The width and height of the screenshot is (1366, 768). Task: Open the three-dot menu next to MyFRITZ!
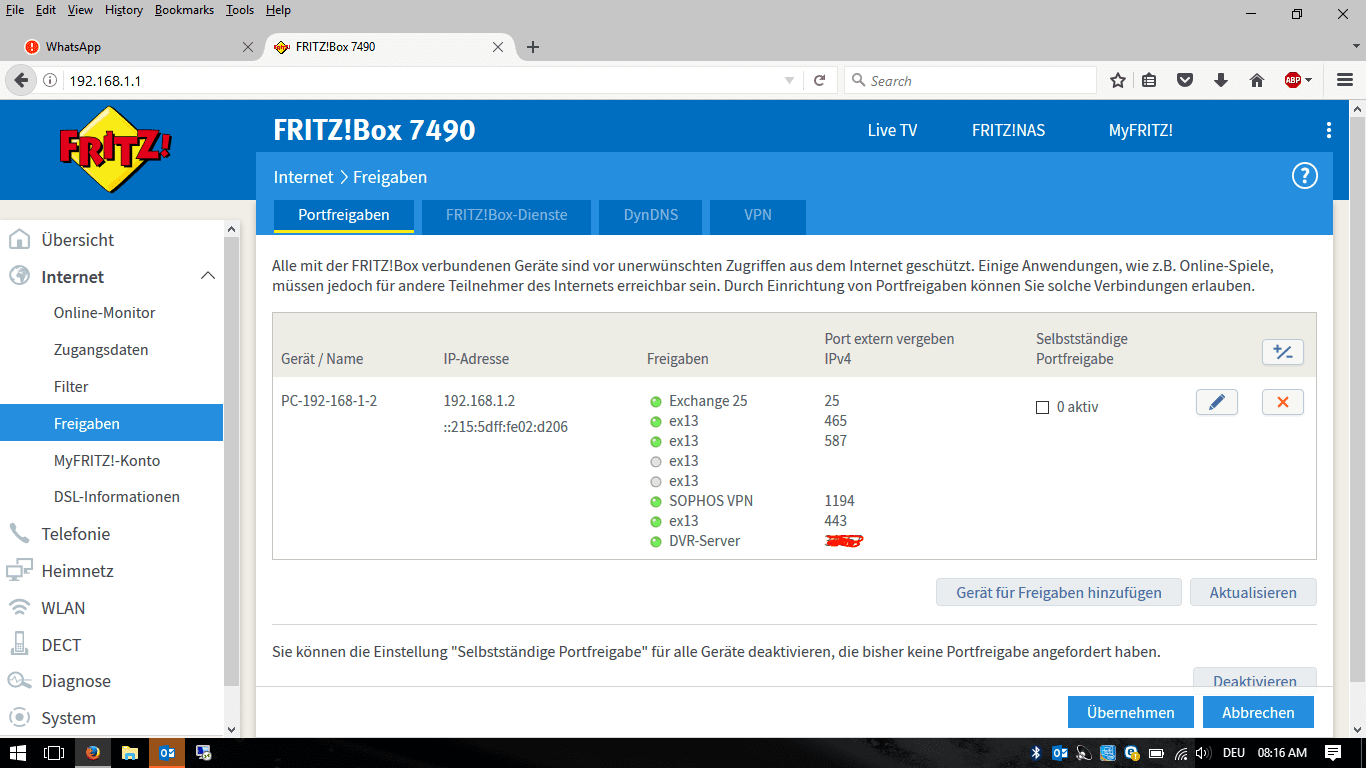pos(1329,130)
